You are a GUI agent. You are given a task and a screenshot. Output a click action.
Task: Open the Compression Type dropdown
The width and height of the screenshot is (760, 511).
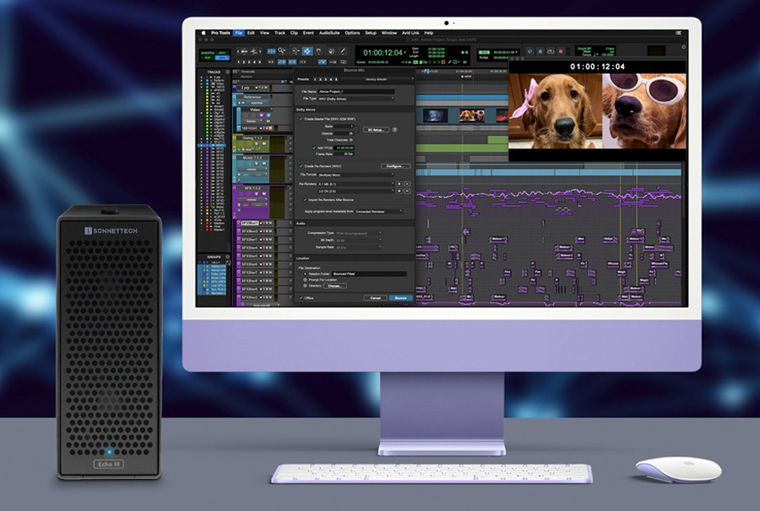pos(359,233)
